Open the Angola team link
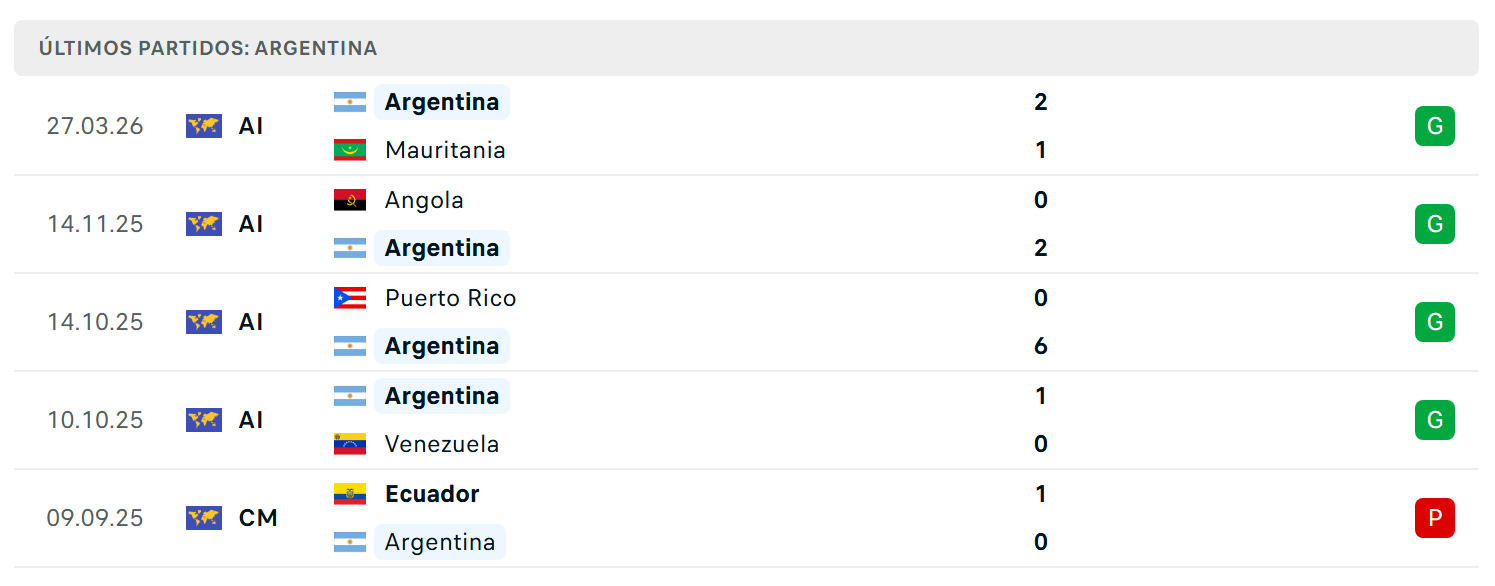The height and width of the screenshot is (586, 1495). point(424,200)
